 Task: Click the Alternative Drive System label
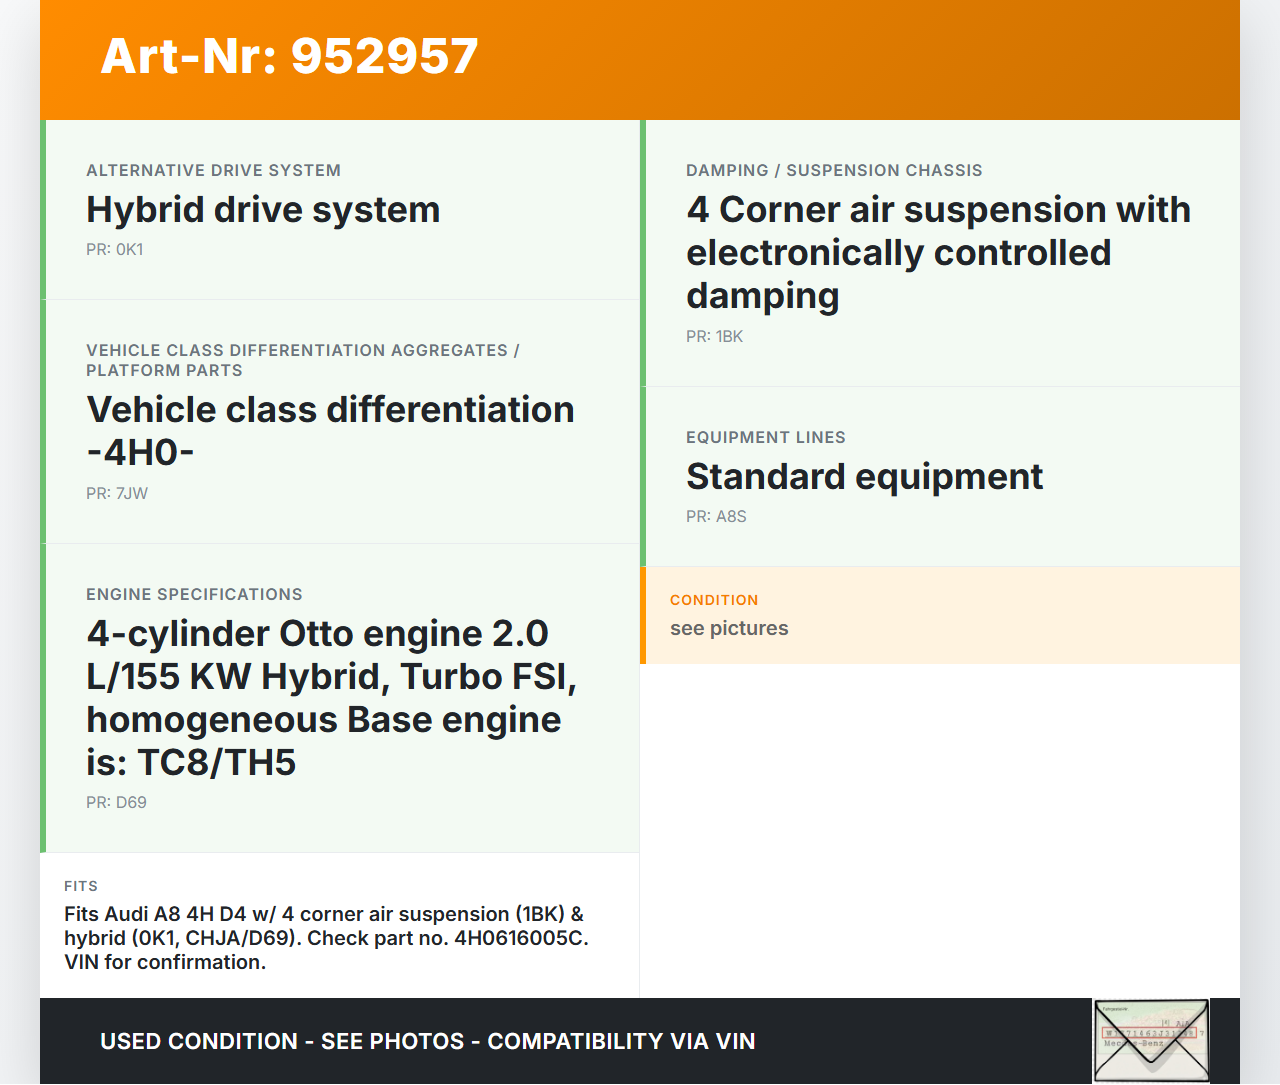click(213, 171)
